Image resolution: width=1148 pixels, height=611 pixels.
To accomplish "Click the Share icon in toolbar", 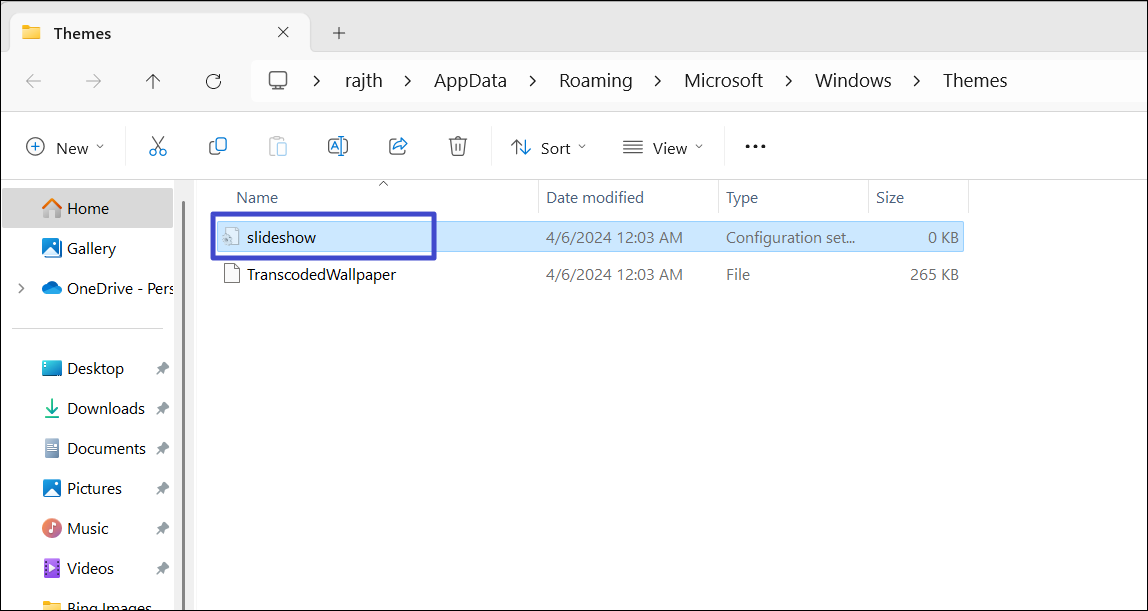I will pos(398,147).
